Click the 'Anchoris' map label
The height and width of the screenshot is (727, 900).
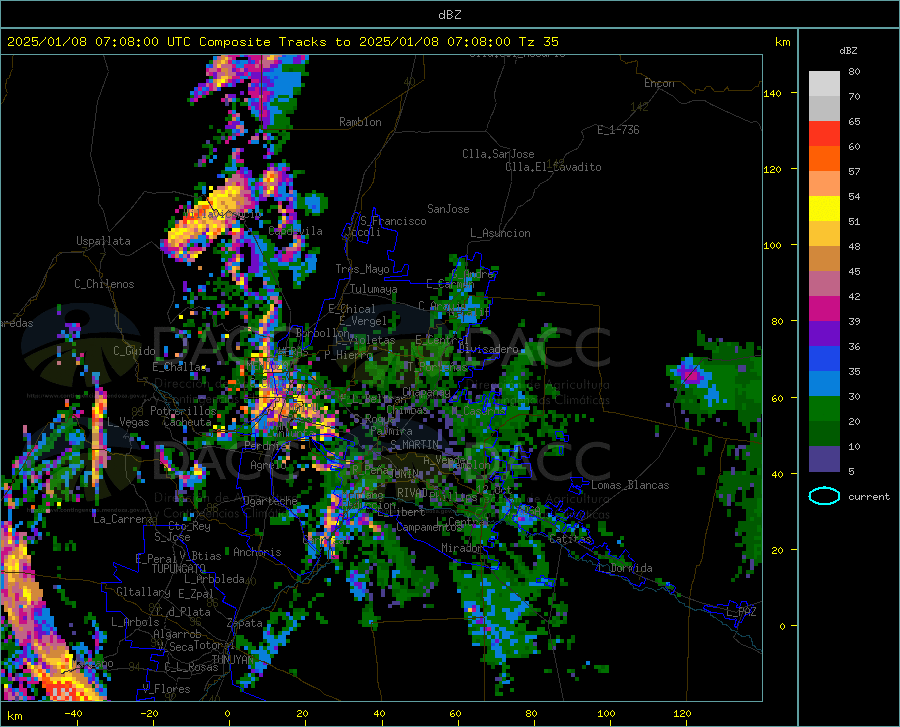pos(257,552)
